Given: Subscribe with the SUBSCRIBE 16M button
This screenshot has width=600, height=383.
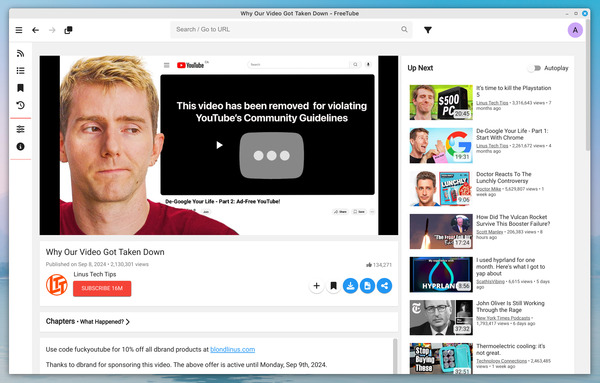Looking at the screenshot, I should [x=102, y=288].
